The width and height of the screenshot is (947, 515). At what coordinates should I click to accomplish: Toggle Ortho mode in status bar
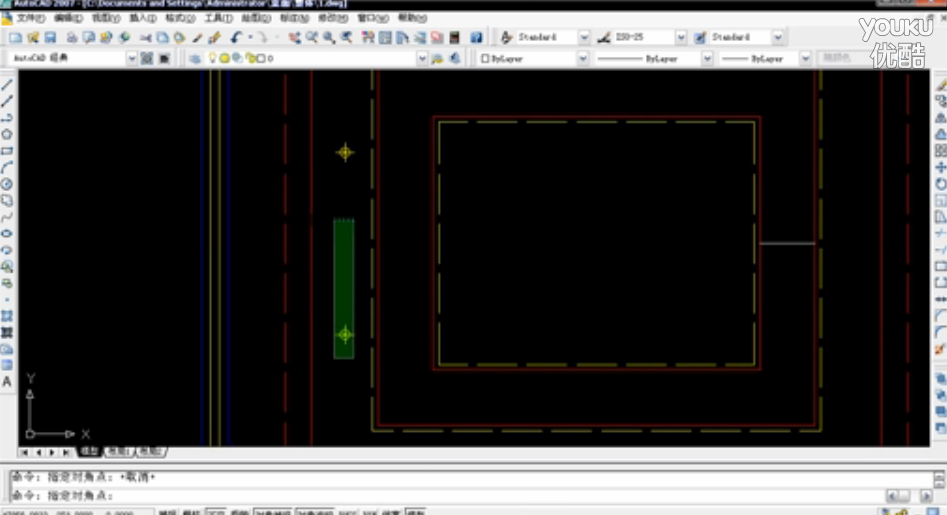tap(215, 512)
